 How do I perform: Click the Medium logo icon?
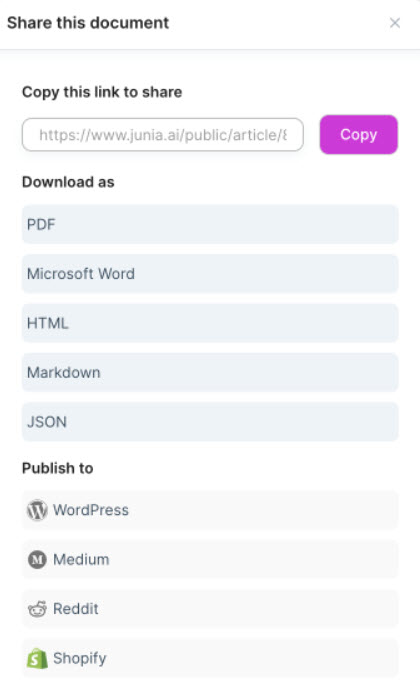point(37,559)
